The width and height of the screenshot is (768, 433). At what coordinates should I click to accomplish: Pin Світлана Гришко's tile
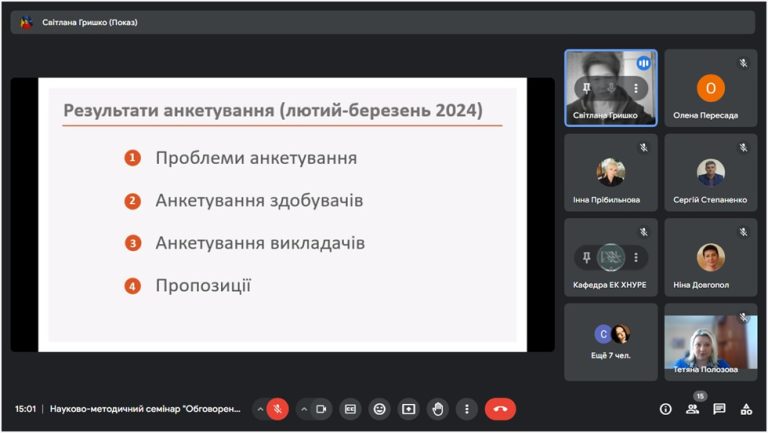coord(586,88)
